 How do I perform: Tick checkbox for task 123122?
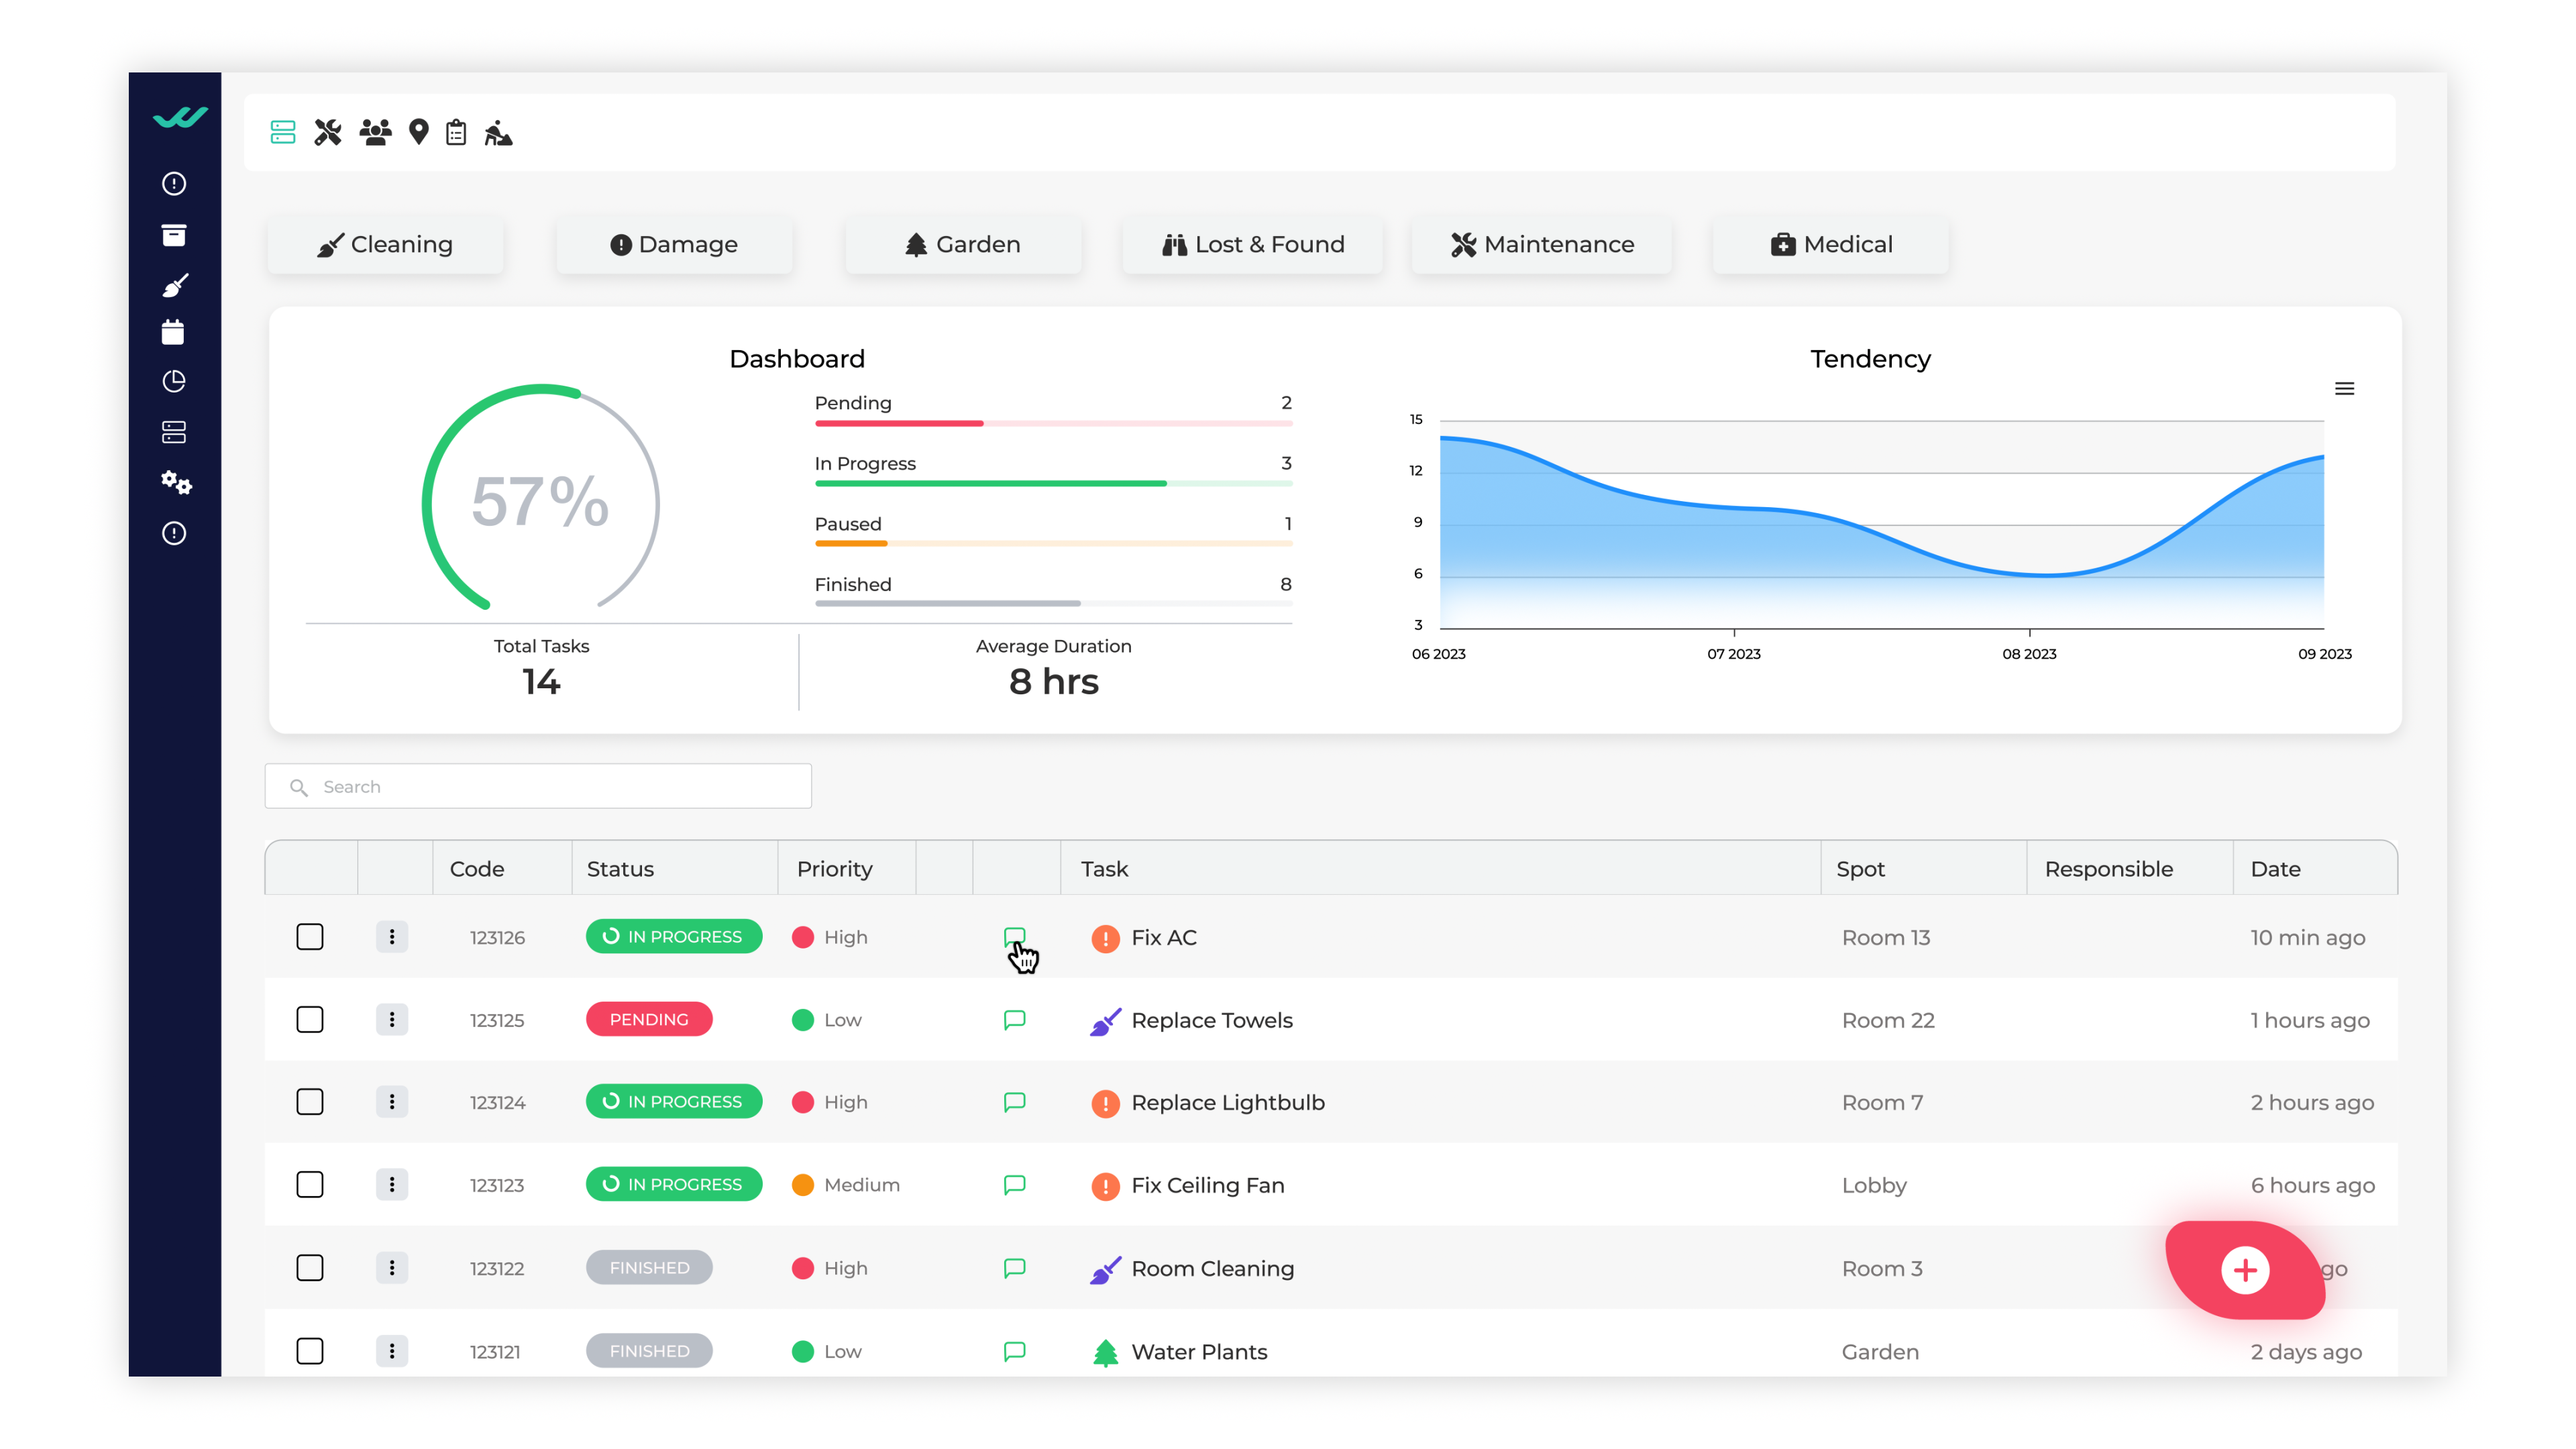coord(310,1268)
